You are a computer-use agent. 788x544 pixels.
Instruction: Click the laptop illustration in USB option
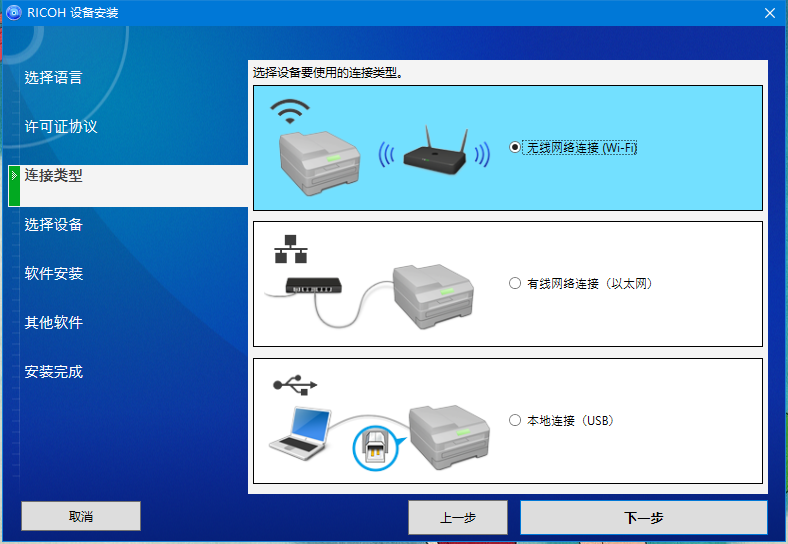[x=300, y=433]
